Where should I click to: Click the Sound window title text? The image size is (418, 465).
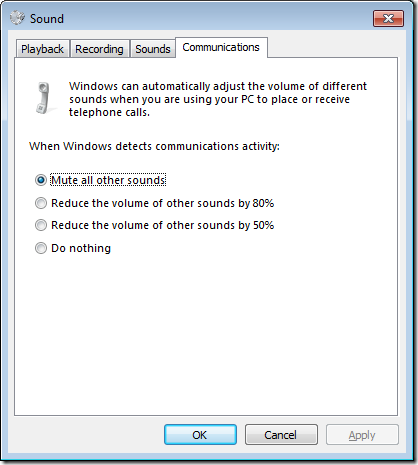click(47, 19)
